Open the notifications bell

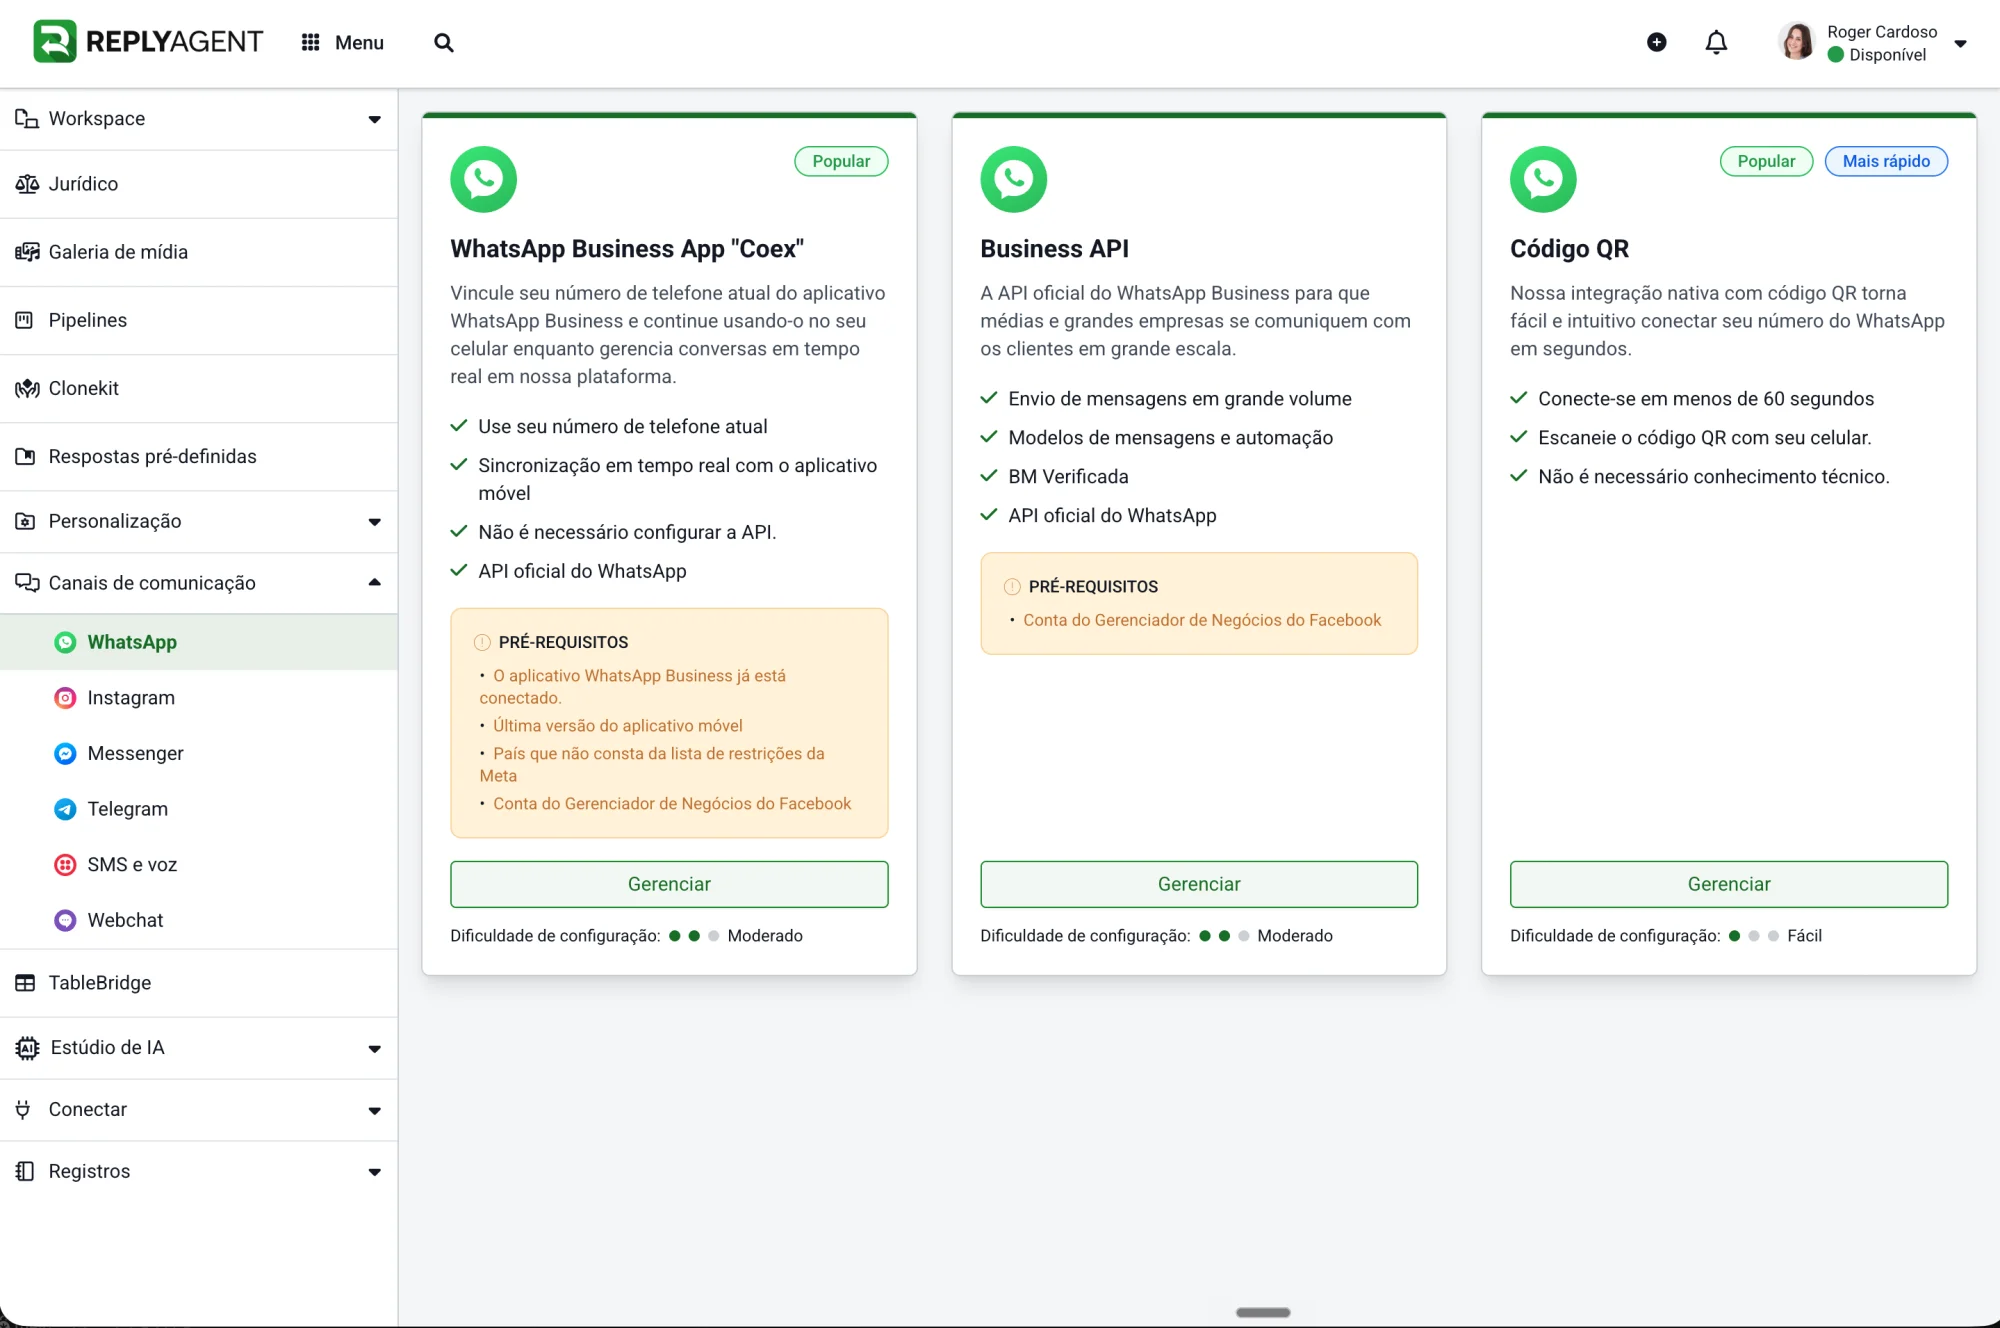[1716, 42]
